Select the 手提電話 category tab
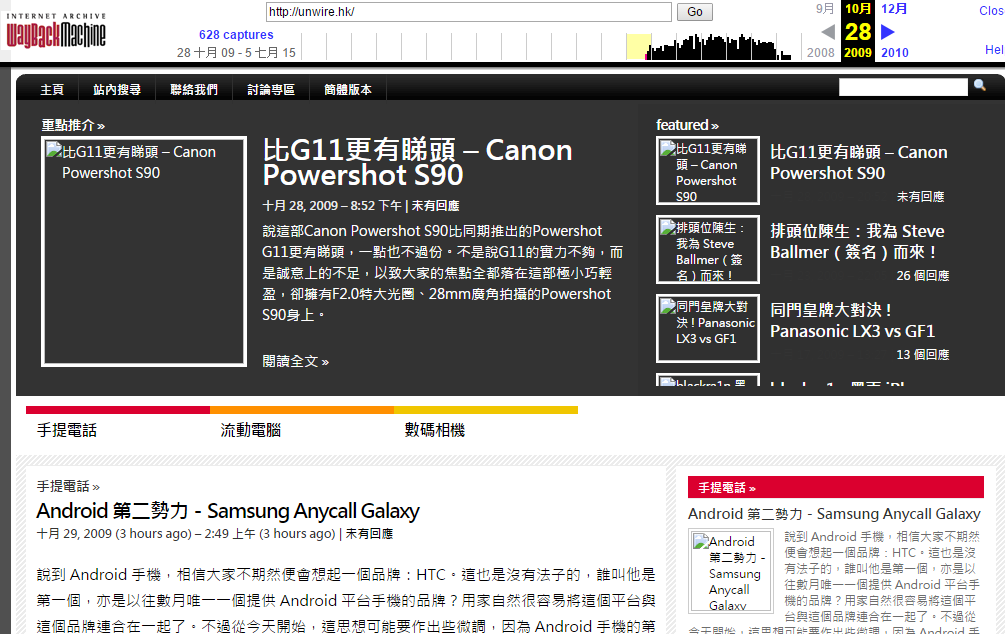The width and height of the screenshot is (1005, 634). point(67,431)
